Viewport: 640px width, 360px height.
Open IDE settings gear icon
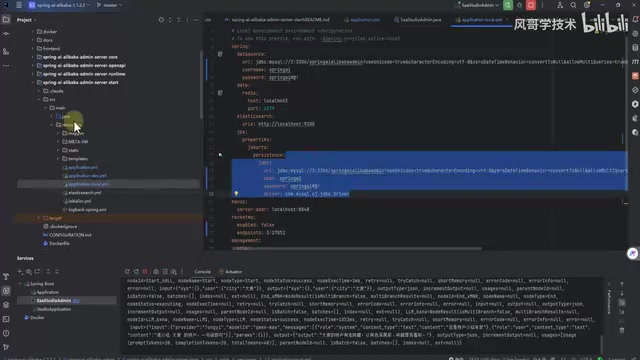click(587, 5)
